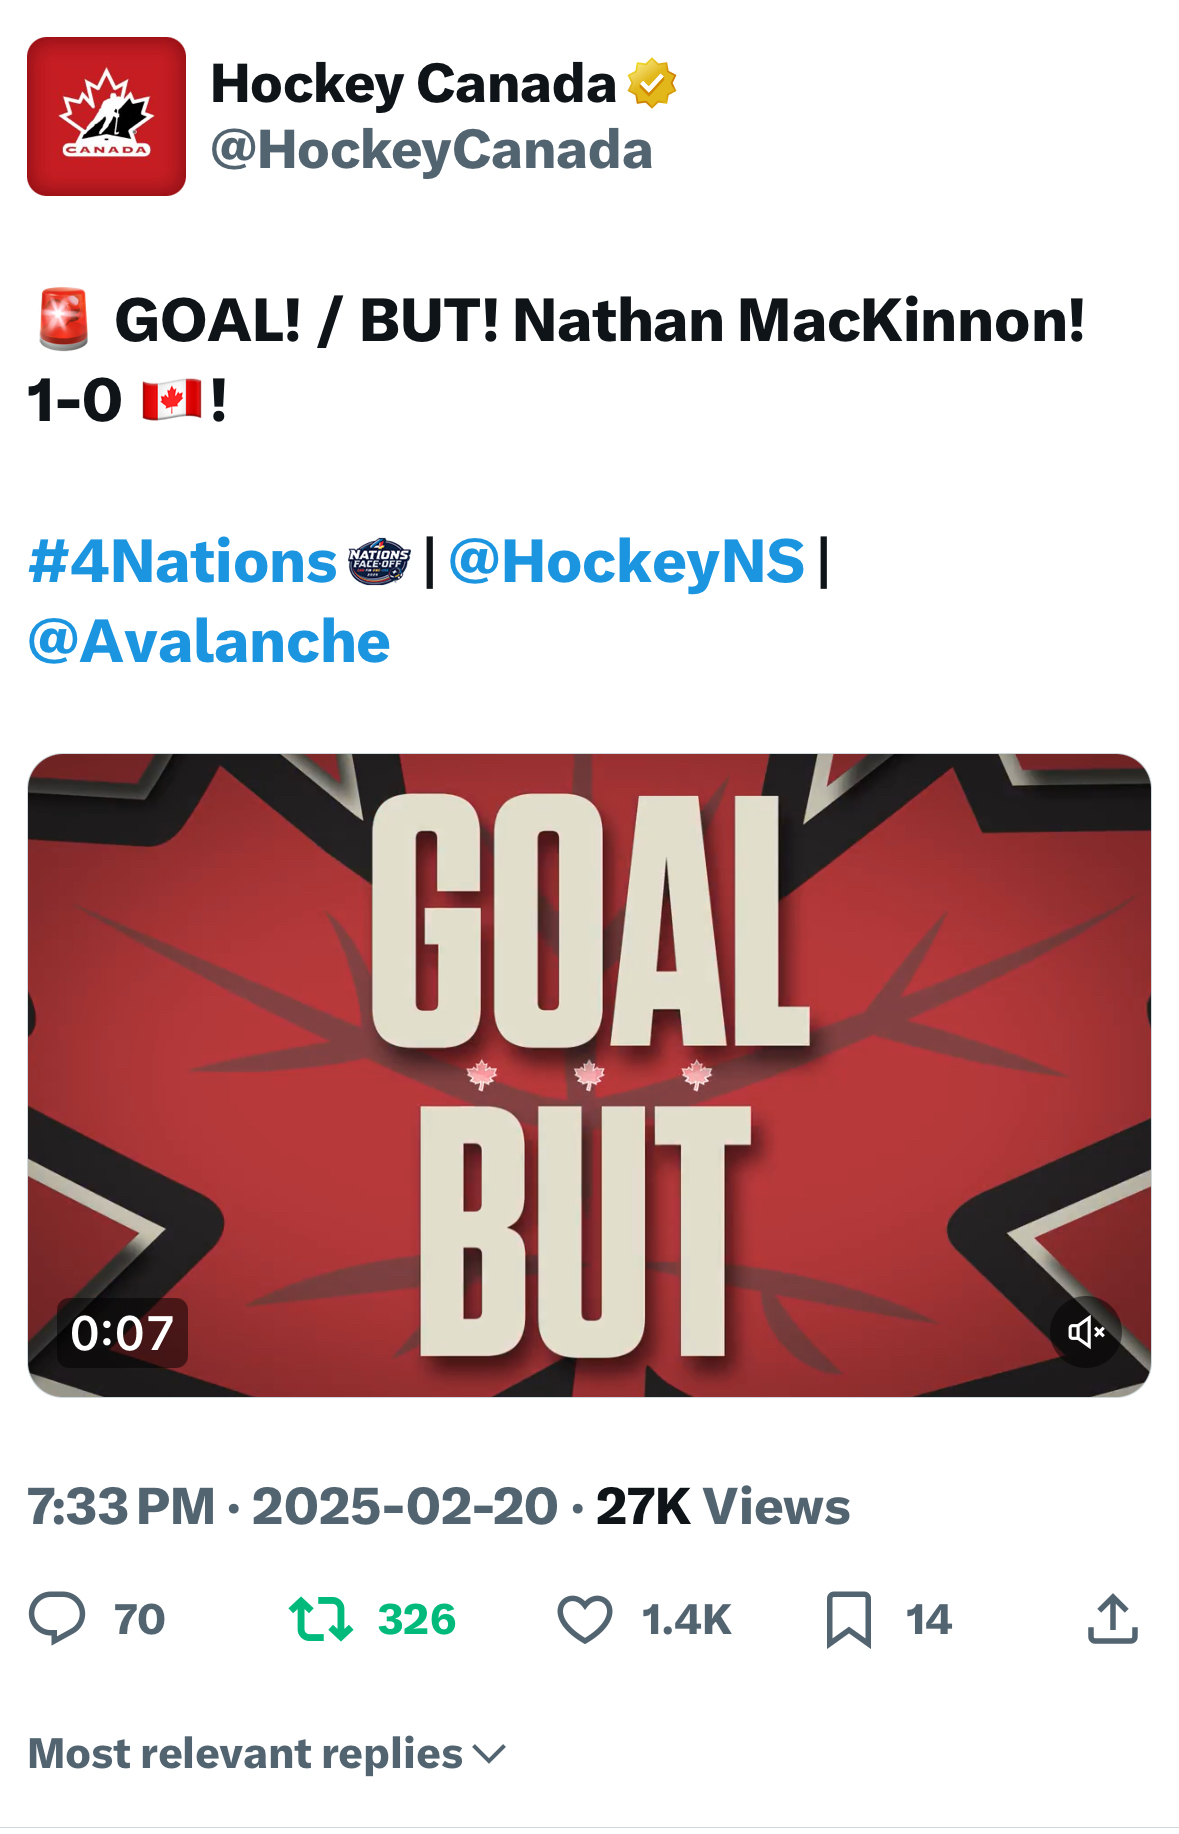
Task: Like the tweet with heart icon
Action: click(x=584, y=1618)
